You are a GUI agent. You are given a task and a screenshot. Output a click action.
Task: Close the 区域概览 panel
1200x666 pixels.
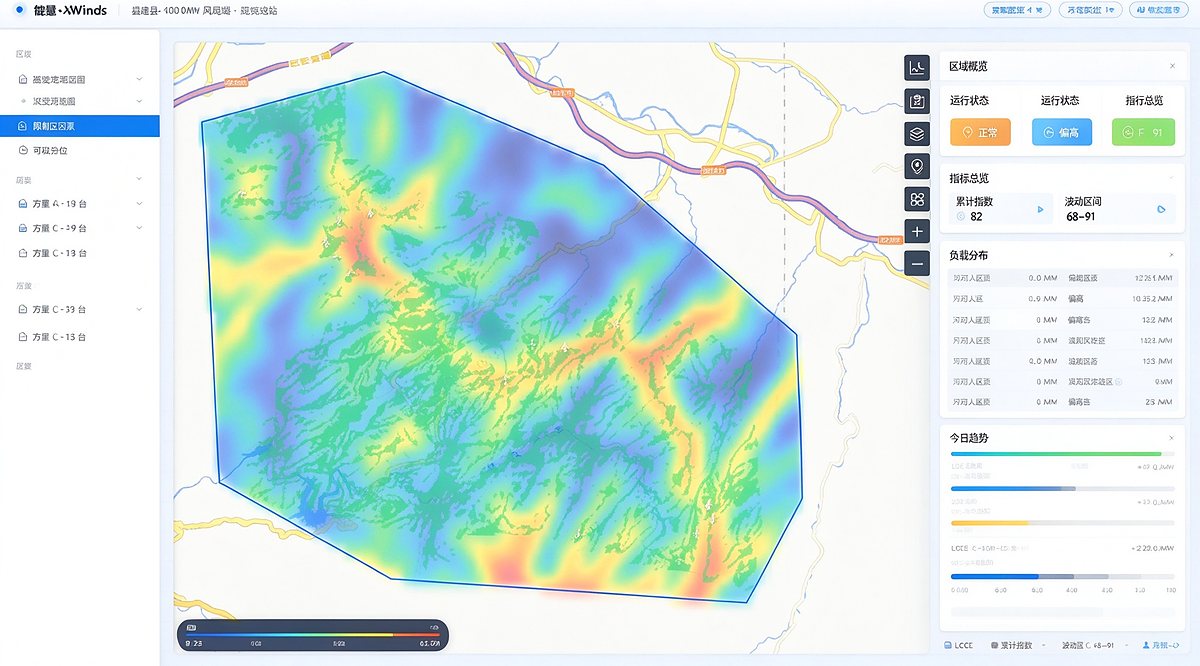1172,66
